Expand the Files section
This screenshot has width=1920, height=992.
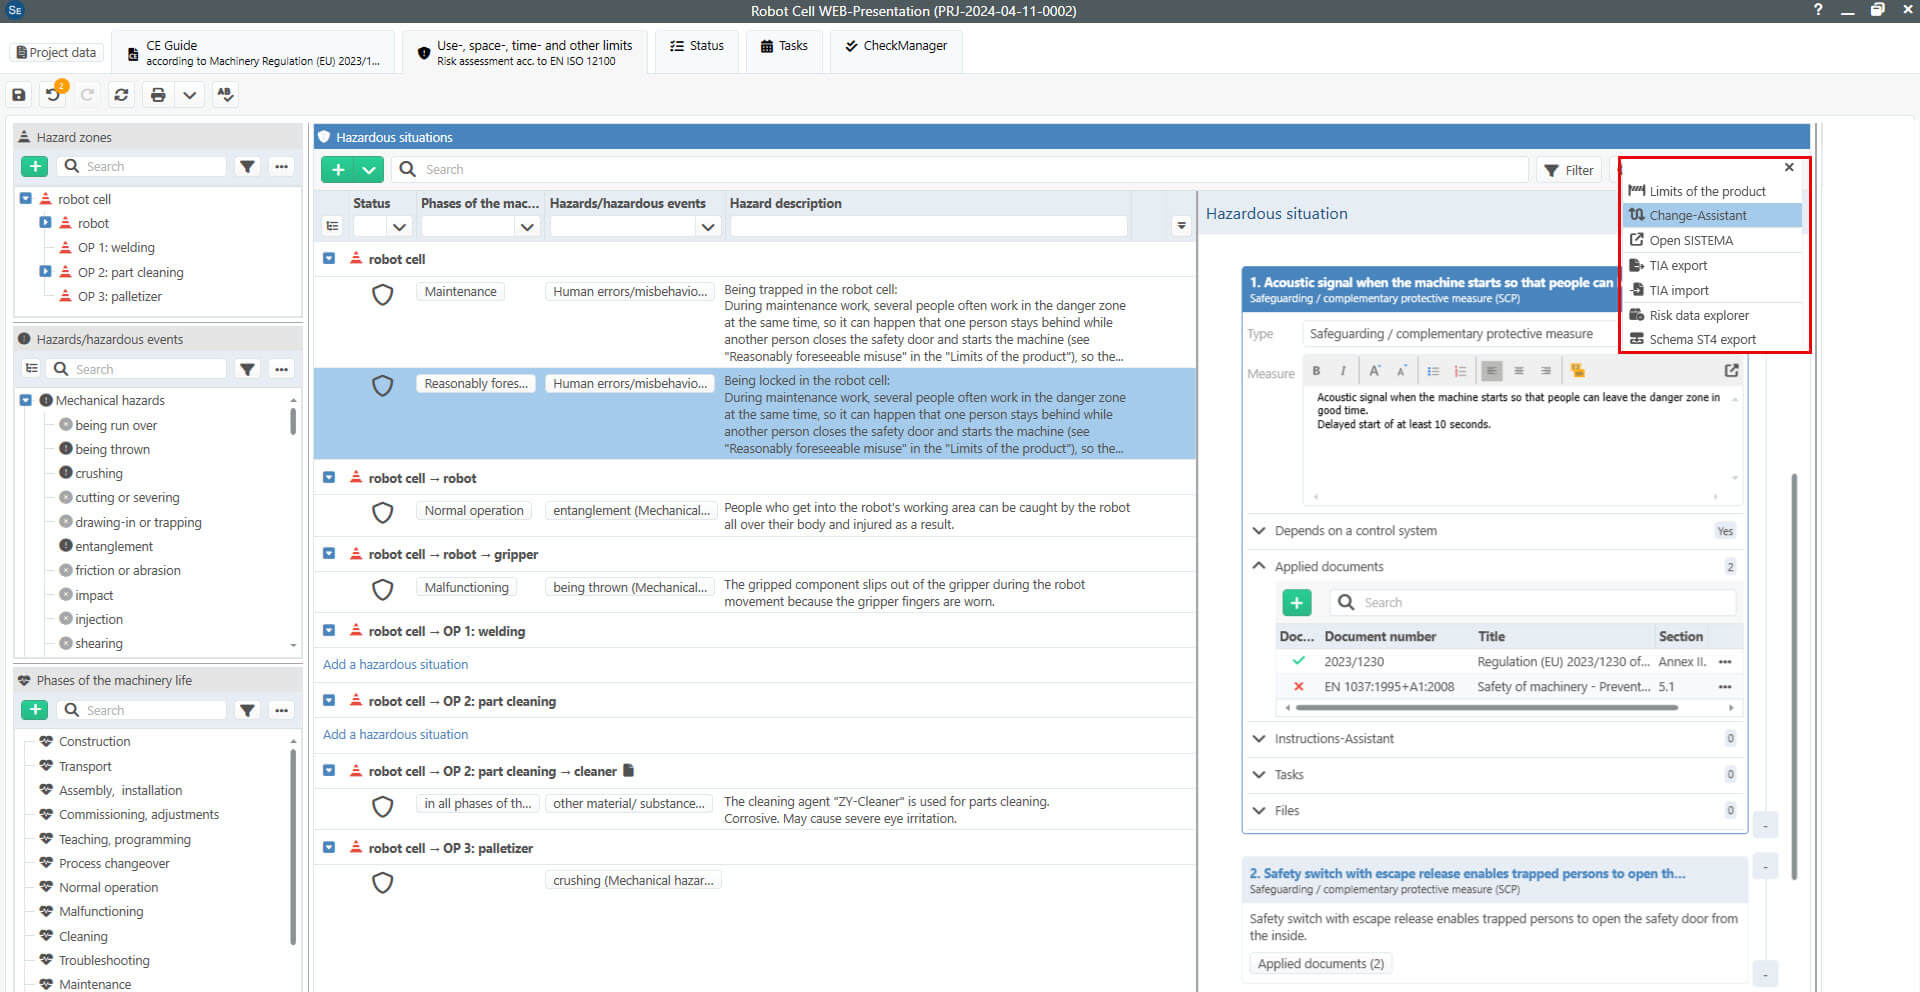tap(1258, 810)
